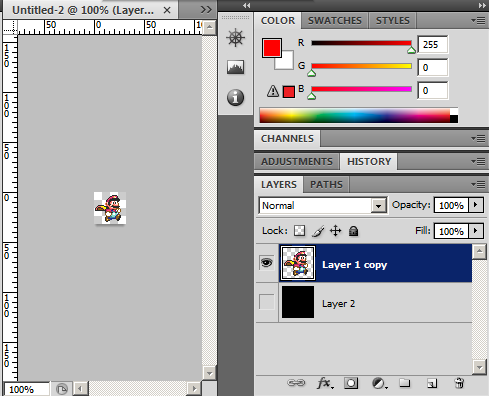Open the layer style fx menu

[325, 383]
